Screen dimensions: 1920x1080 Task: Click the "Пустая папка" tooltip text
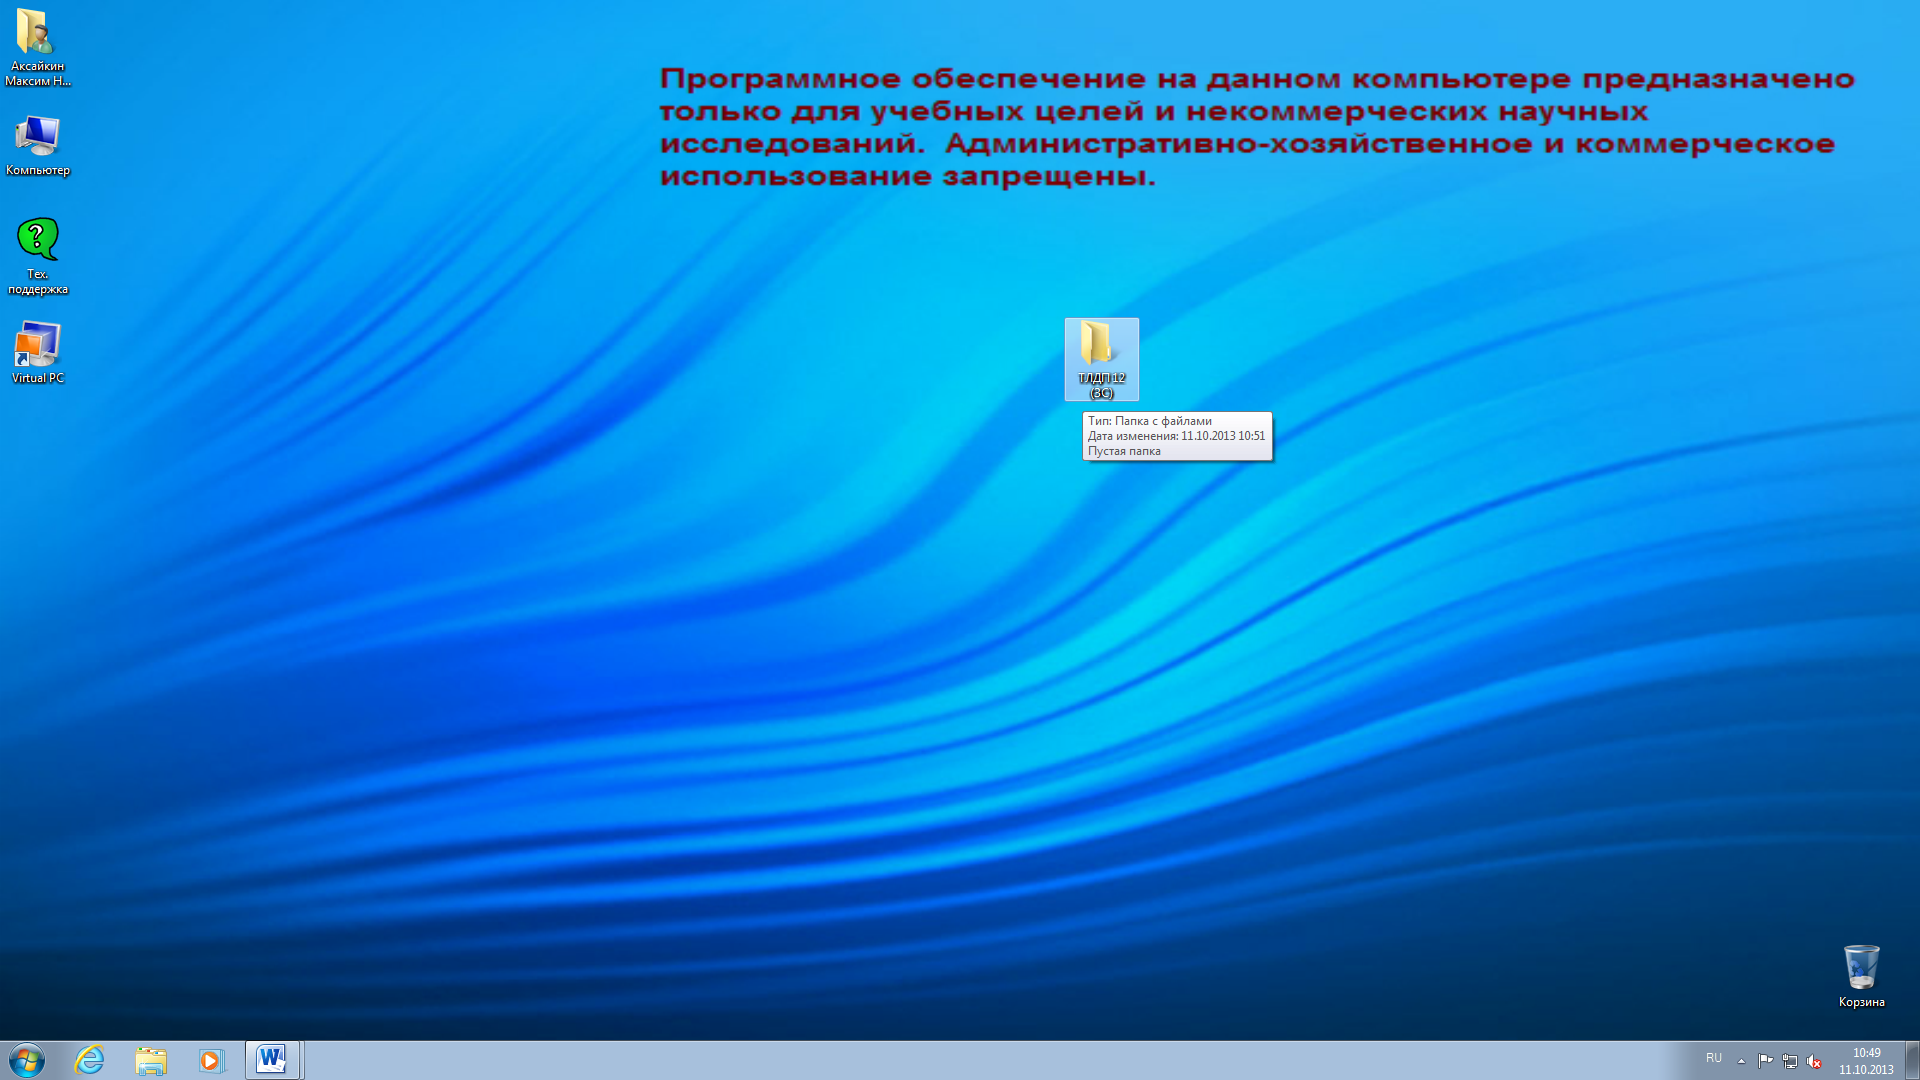coord(1124,451)
